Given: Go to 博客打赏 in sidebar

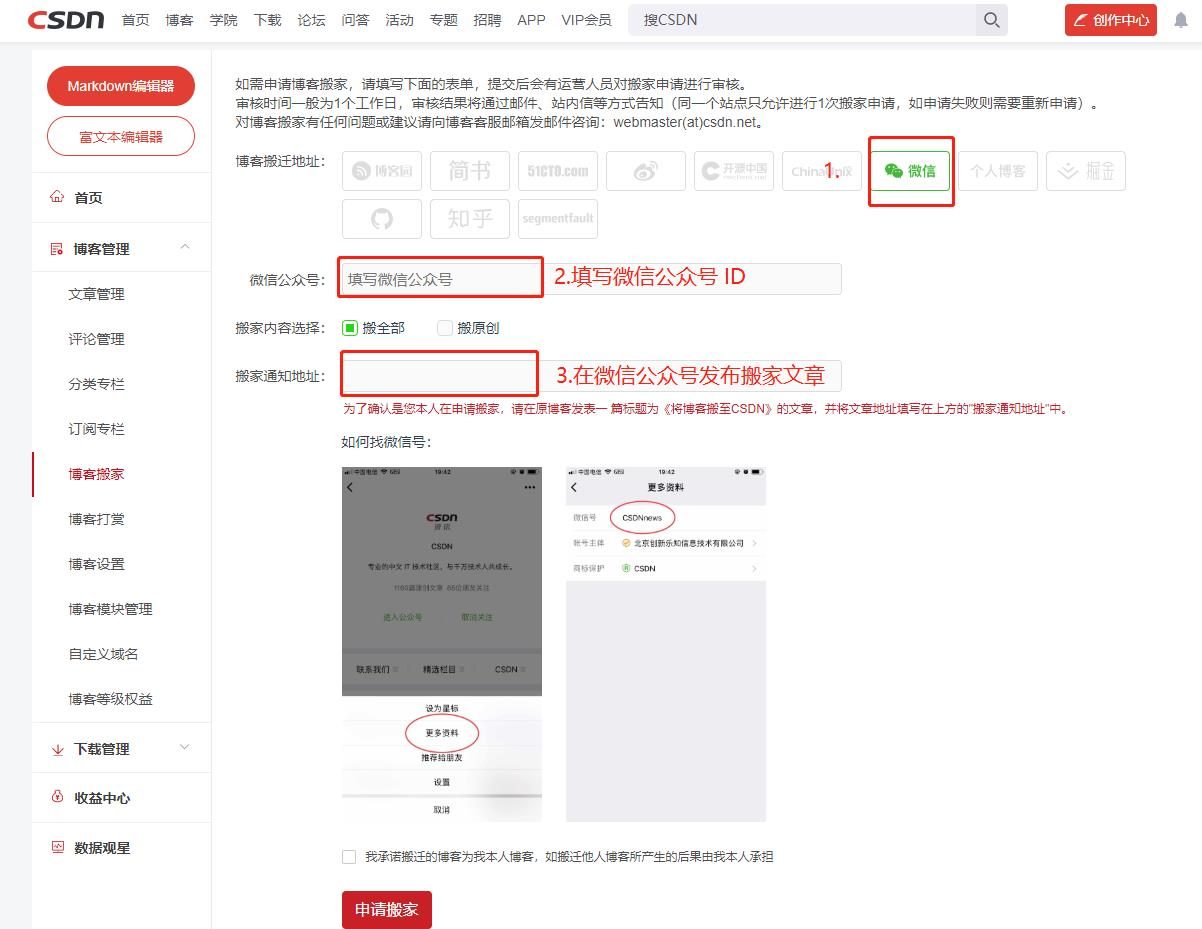Looking at the screenshot, I should pyautogui.click(x=97, y=519).
